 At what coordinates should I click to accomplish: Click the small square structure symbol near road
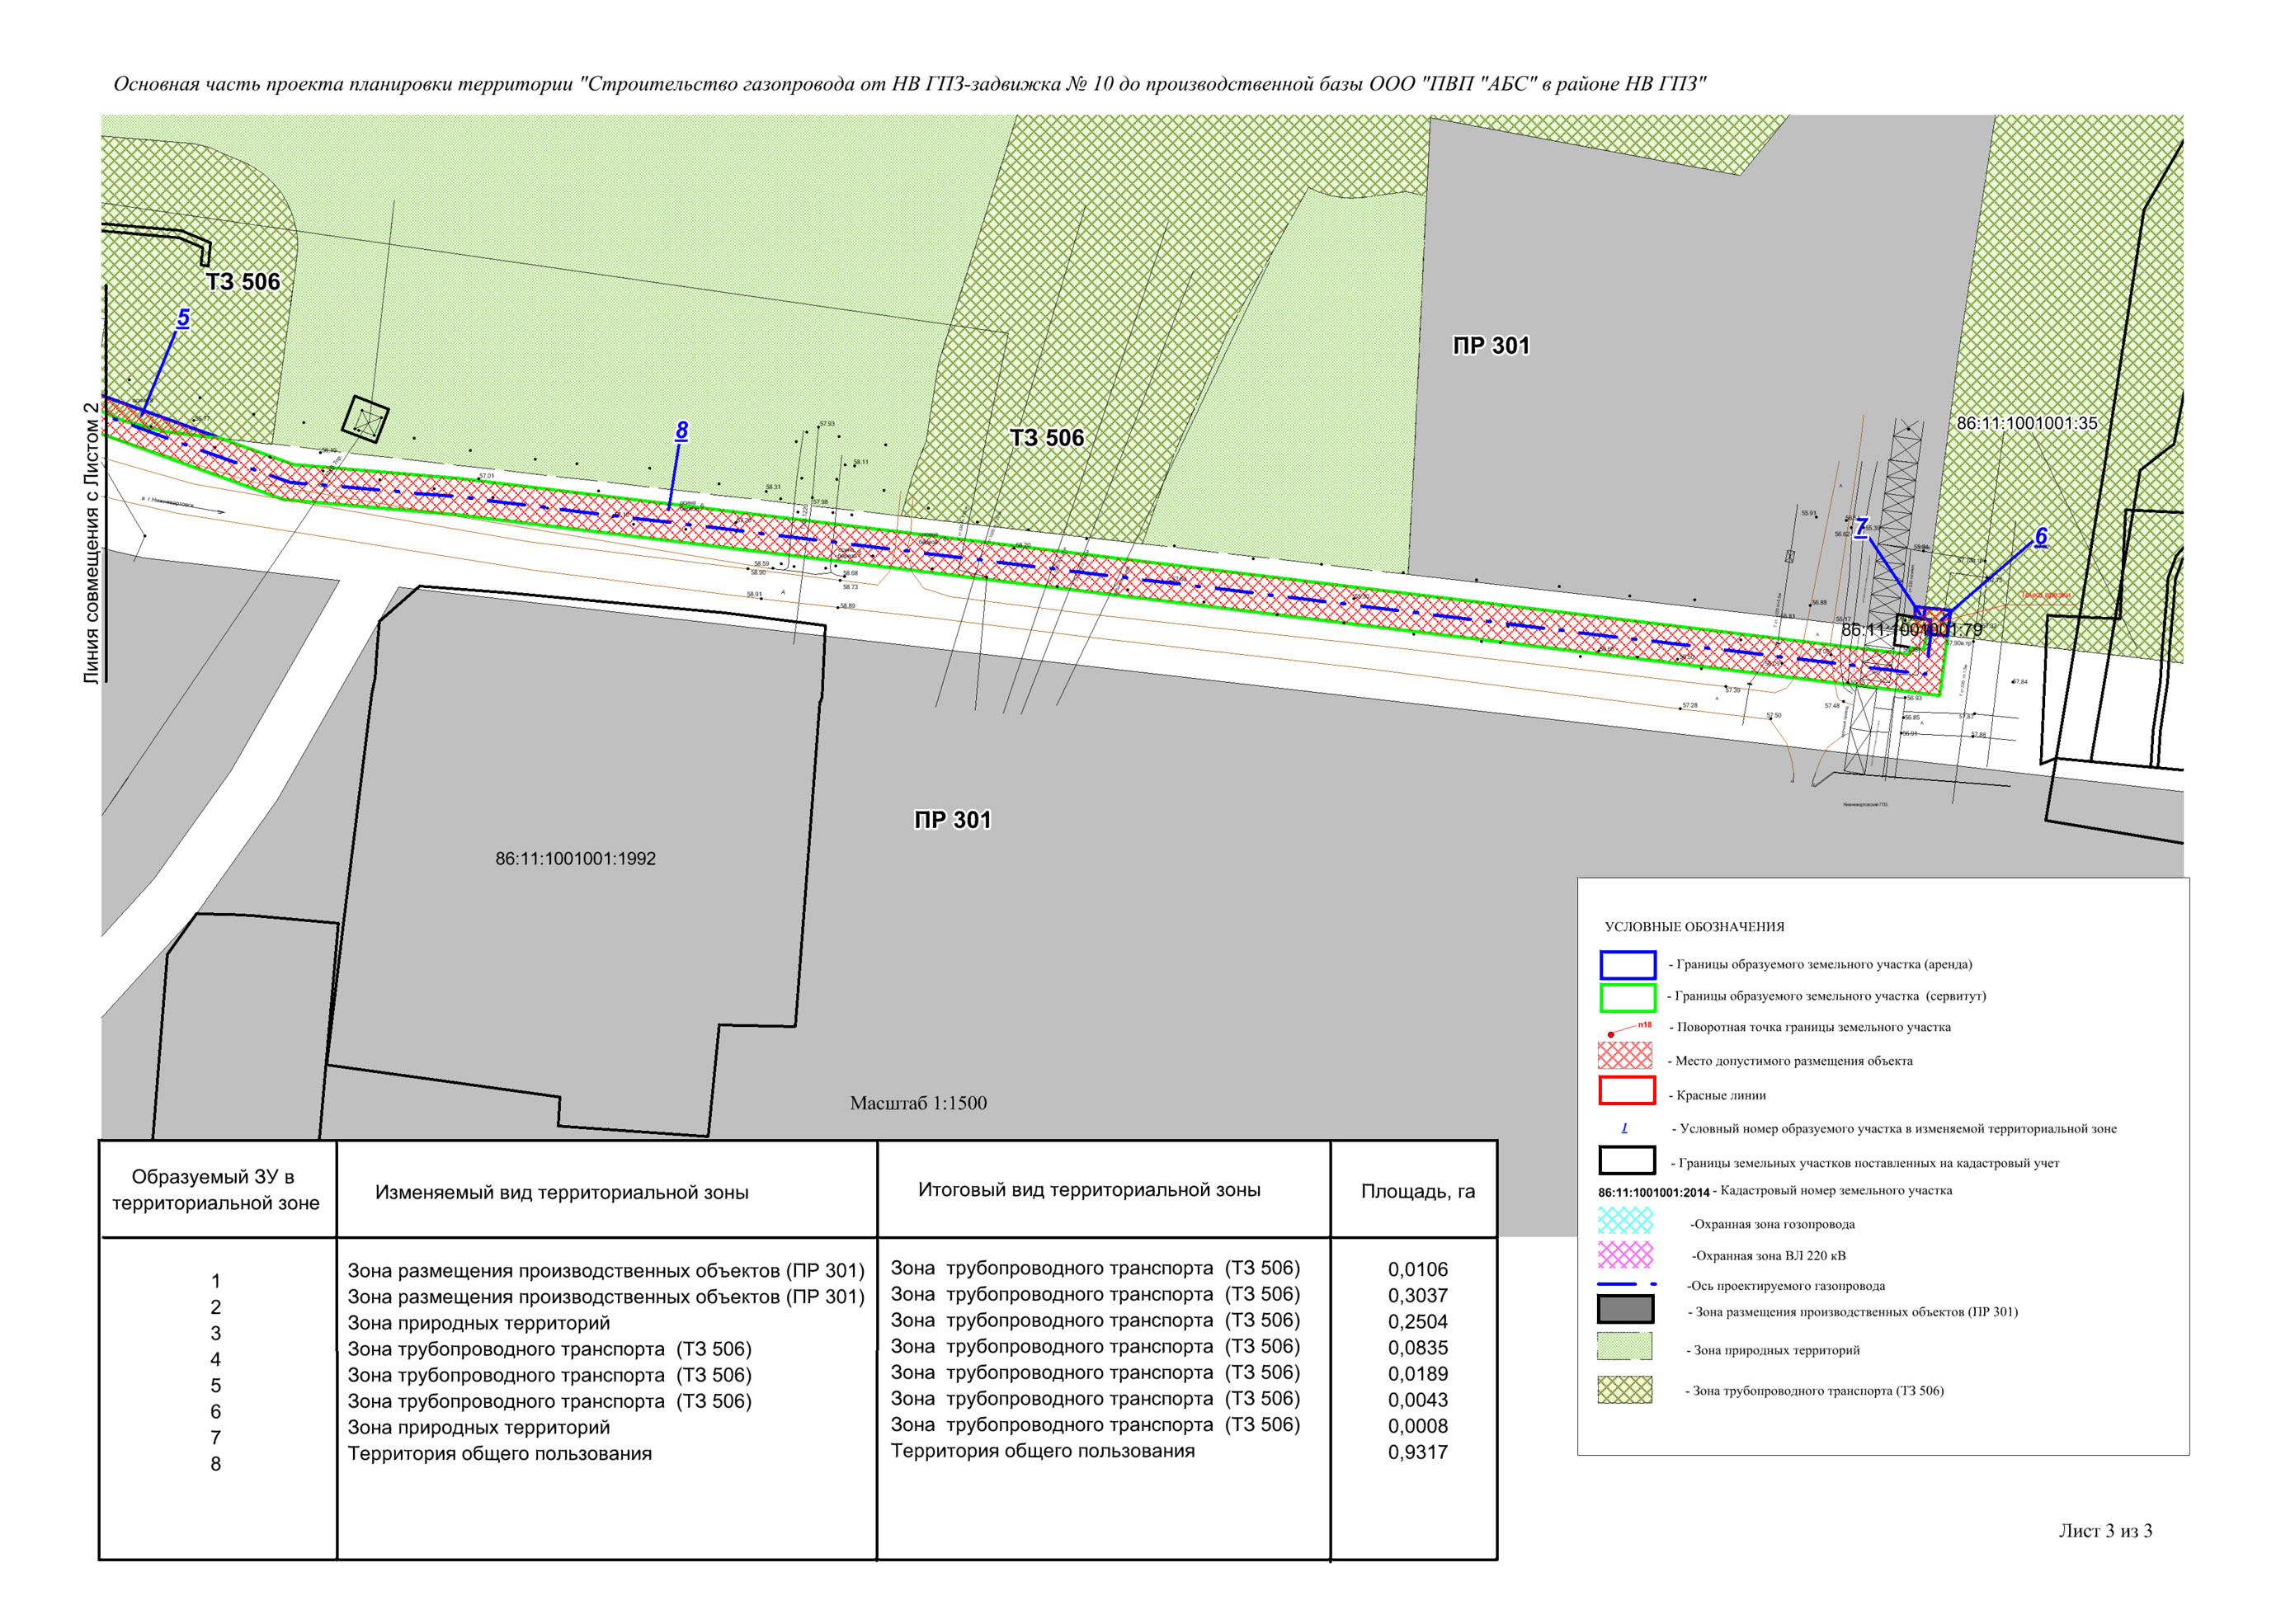click(365, 419)
